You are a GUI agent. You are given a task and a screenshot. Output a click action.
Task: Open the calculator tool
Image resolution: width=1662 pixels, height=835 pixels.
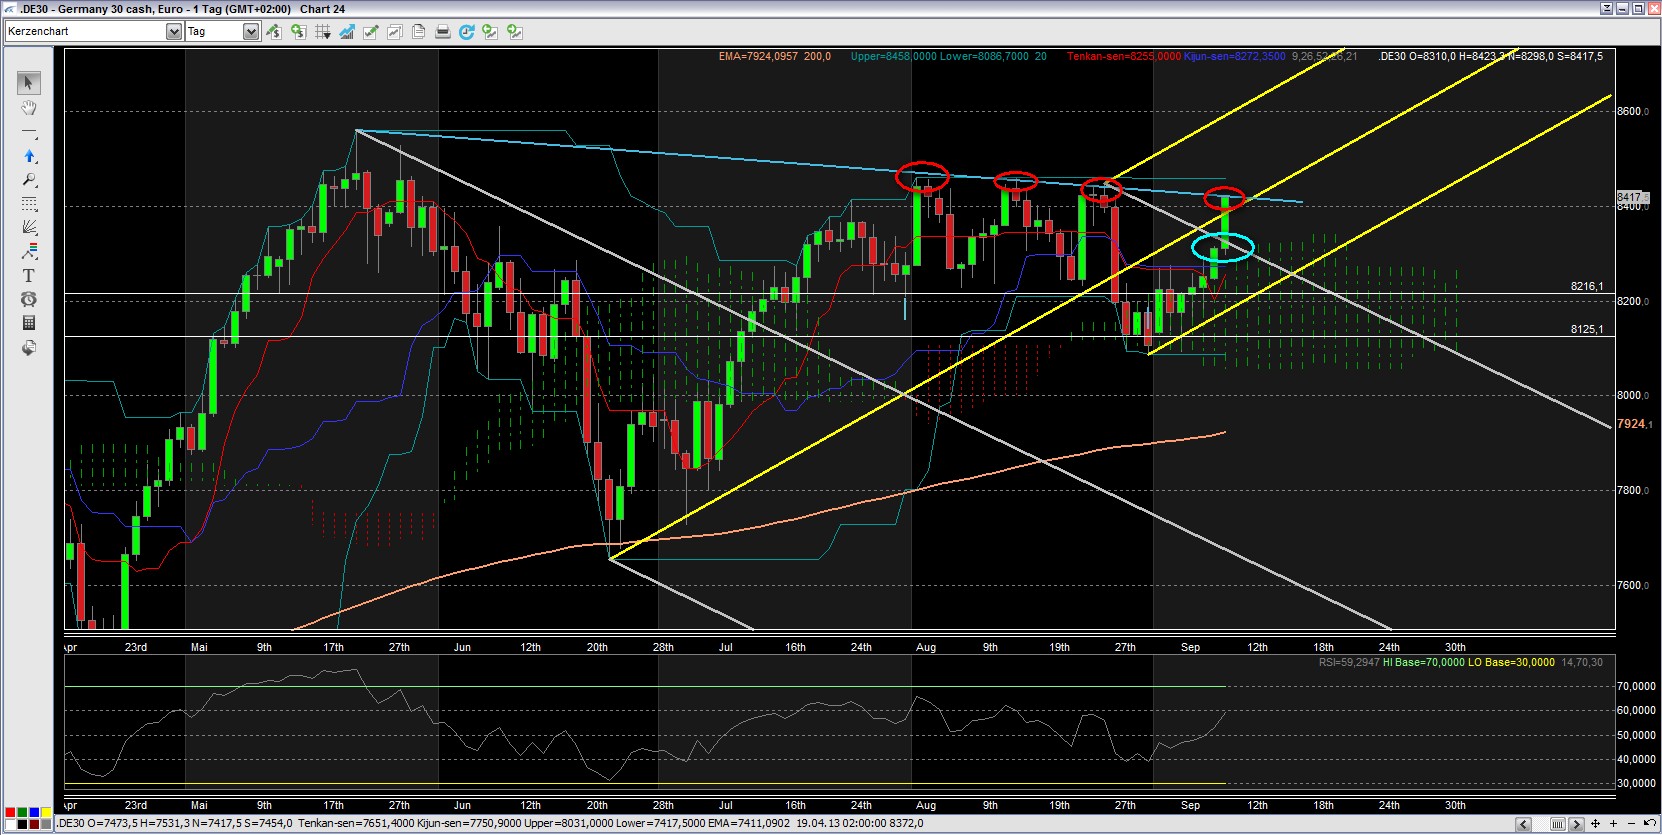click(29, 323)
